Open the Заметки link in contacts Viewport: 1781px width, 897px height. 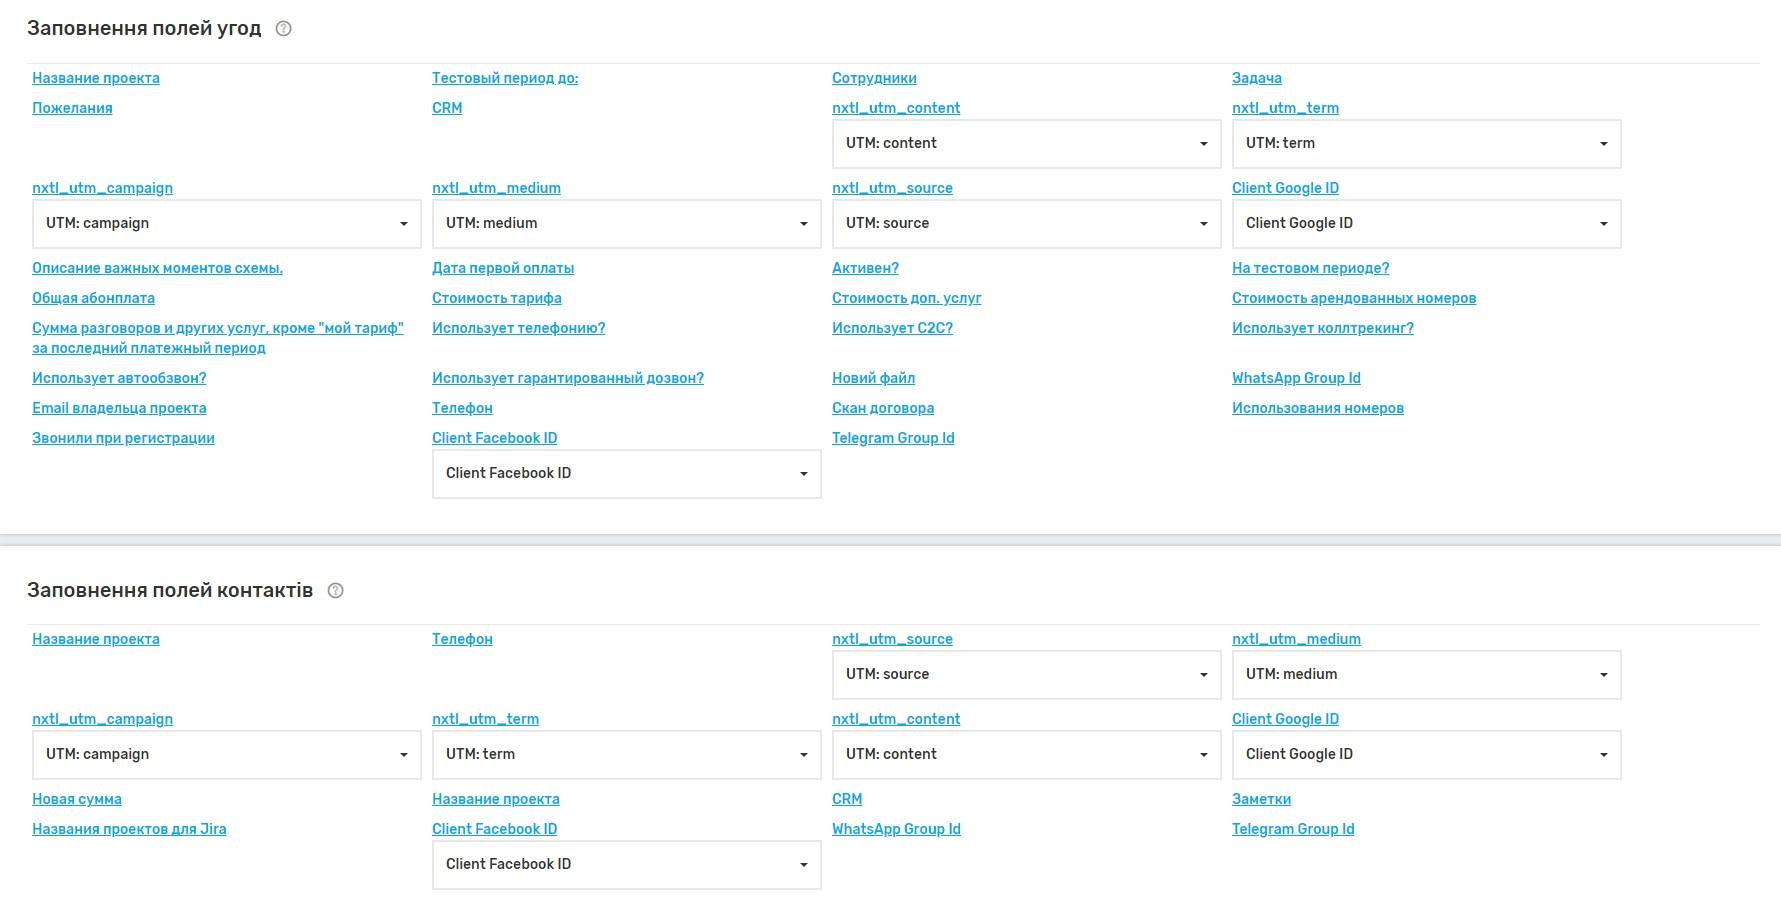pyautogui.click(x=1261, y=799)
